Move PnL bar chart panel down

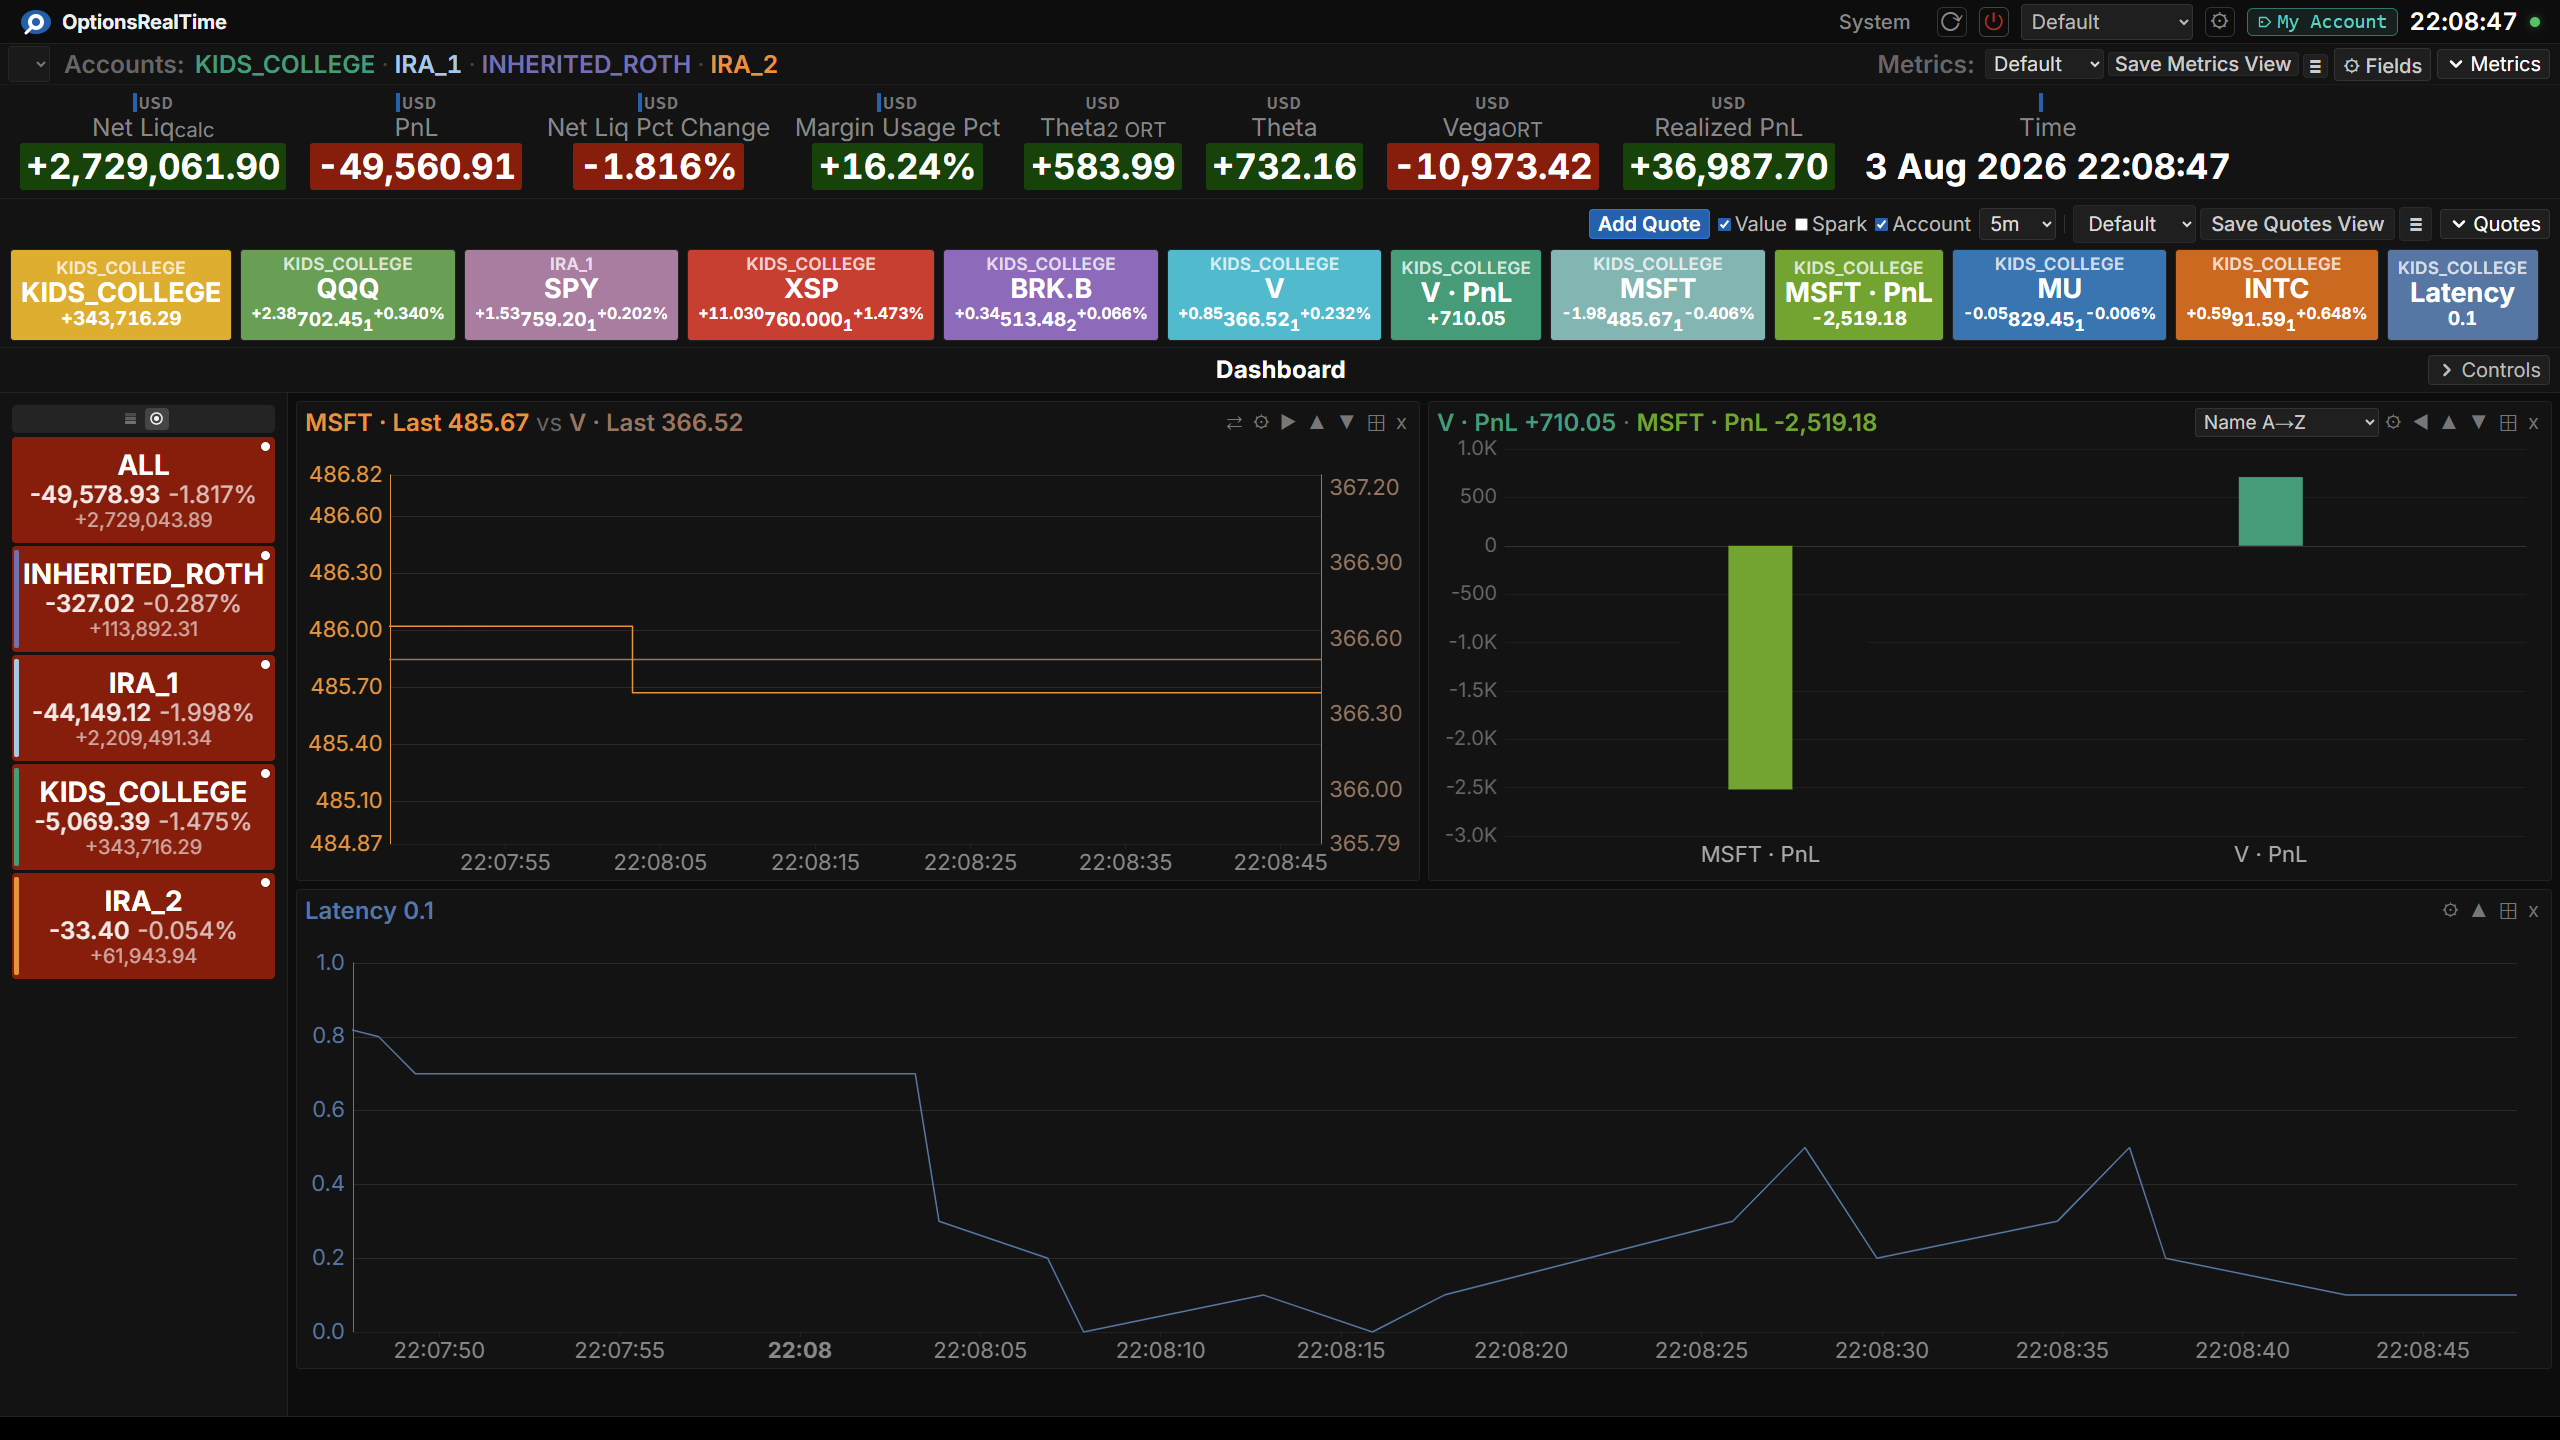(2479, 423)
